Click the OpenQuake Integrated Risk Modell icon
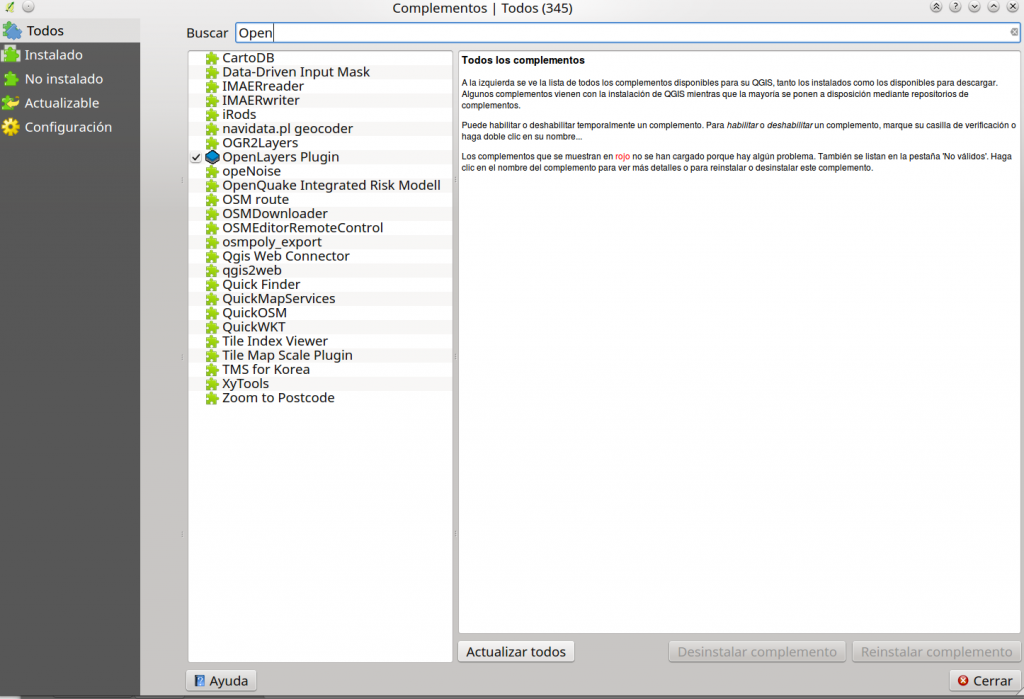The height and width of the screenshot is (699, 1024). (212, 186)
